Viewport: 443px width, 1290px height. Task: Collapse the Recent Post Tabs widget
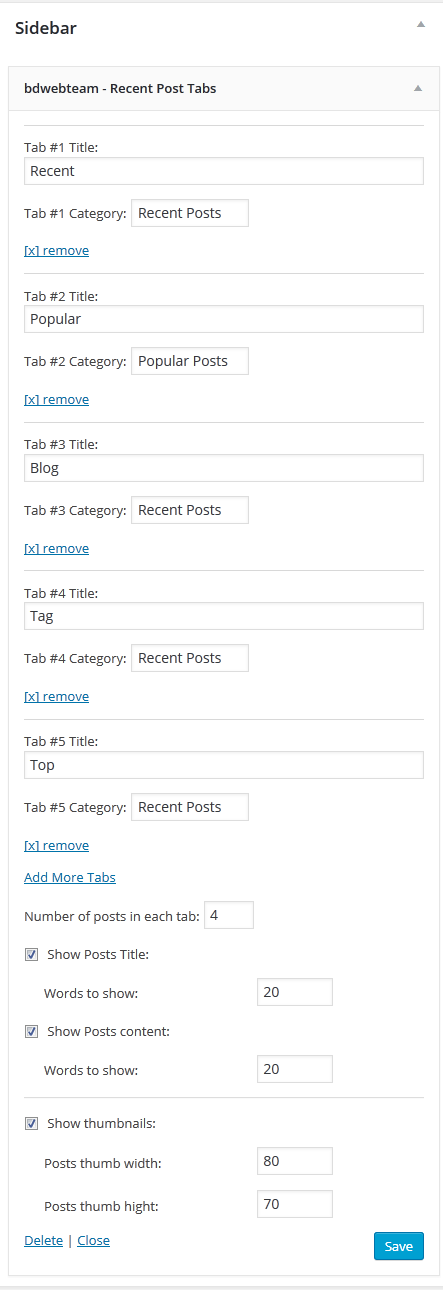click(x=418, y=88)
